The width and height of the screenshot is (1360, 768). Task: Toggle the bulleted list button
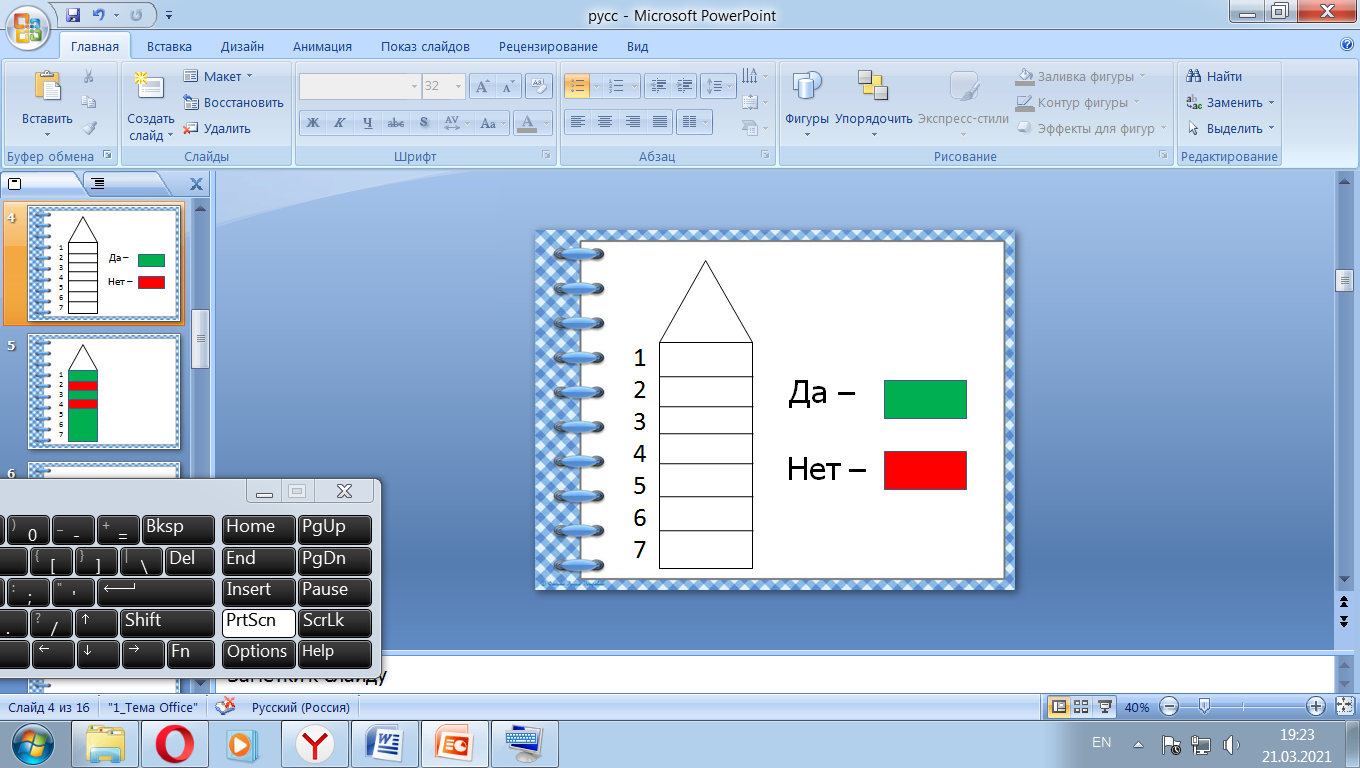(576, 86)
